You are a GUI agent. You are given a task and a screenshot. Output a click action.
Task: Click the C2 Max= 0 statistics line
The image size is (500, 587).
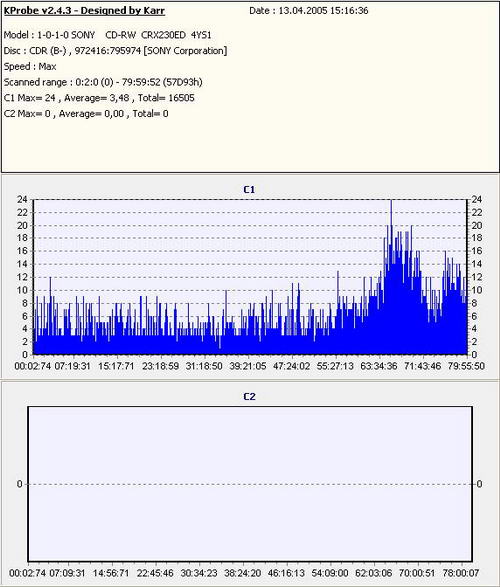click(x=86, y=114)
